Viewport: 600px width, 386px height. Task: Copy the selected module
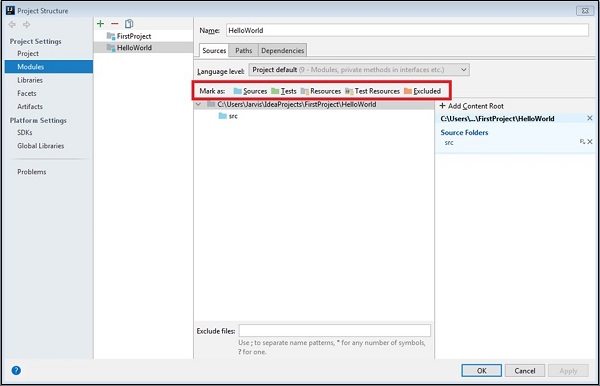point(129,24)
